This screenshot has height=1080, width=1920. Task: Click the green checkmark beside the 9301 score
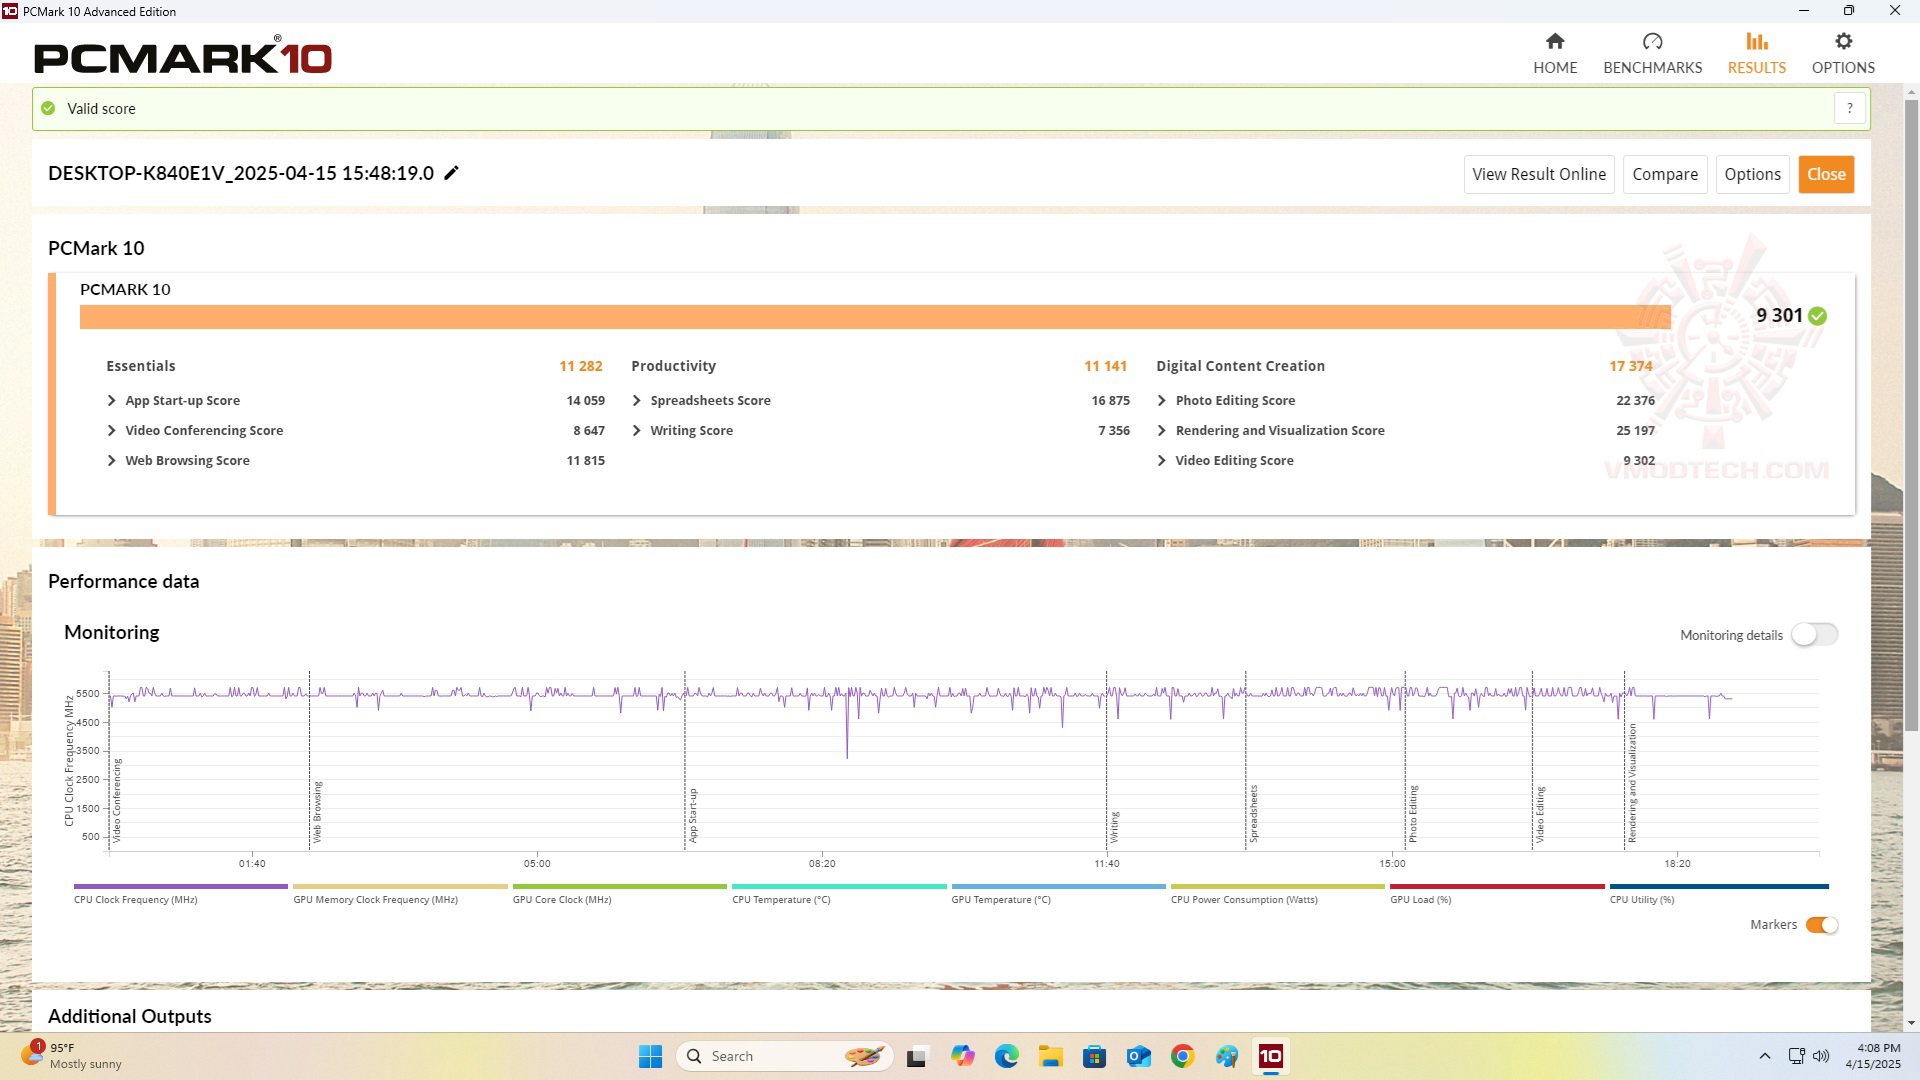coord(1816,315)
